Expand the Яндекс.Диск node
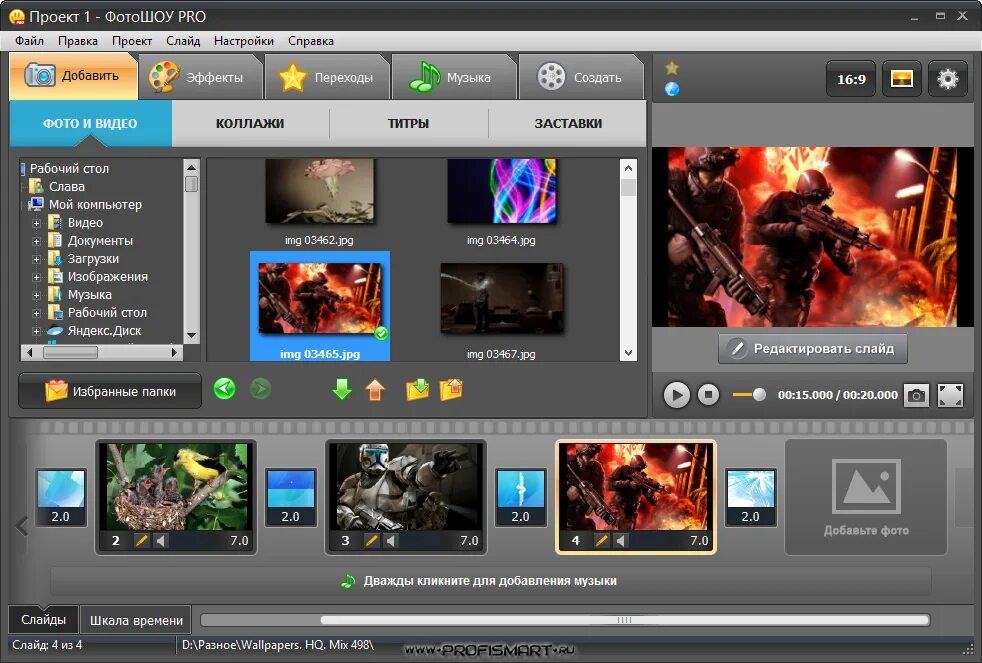The width and height of the screenshot is (982, 663). coord(36,331)
